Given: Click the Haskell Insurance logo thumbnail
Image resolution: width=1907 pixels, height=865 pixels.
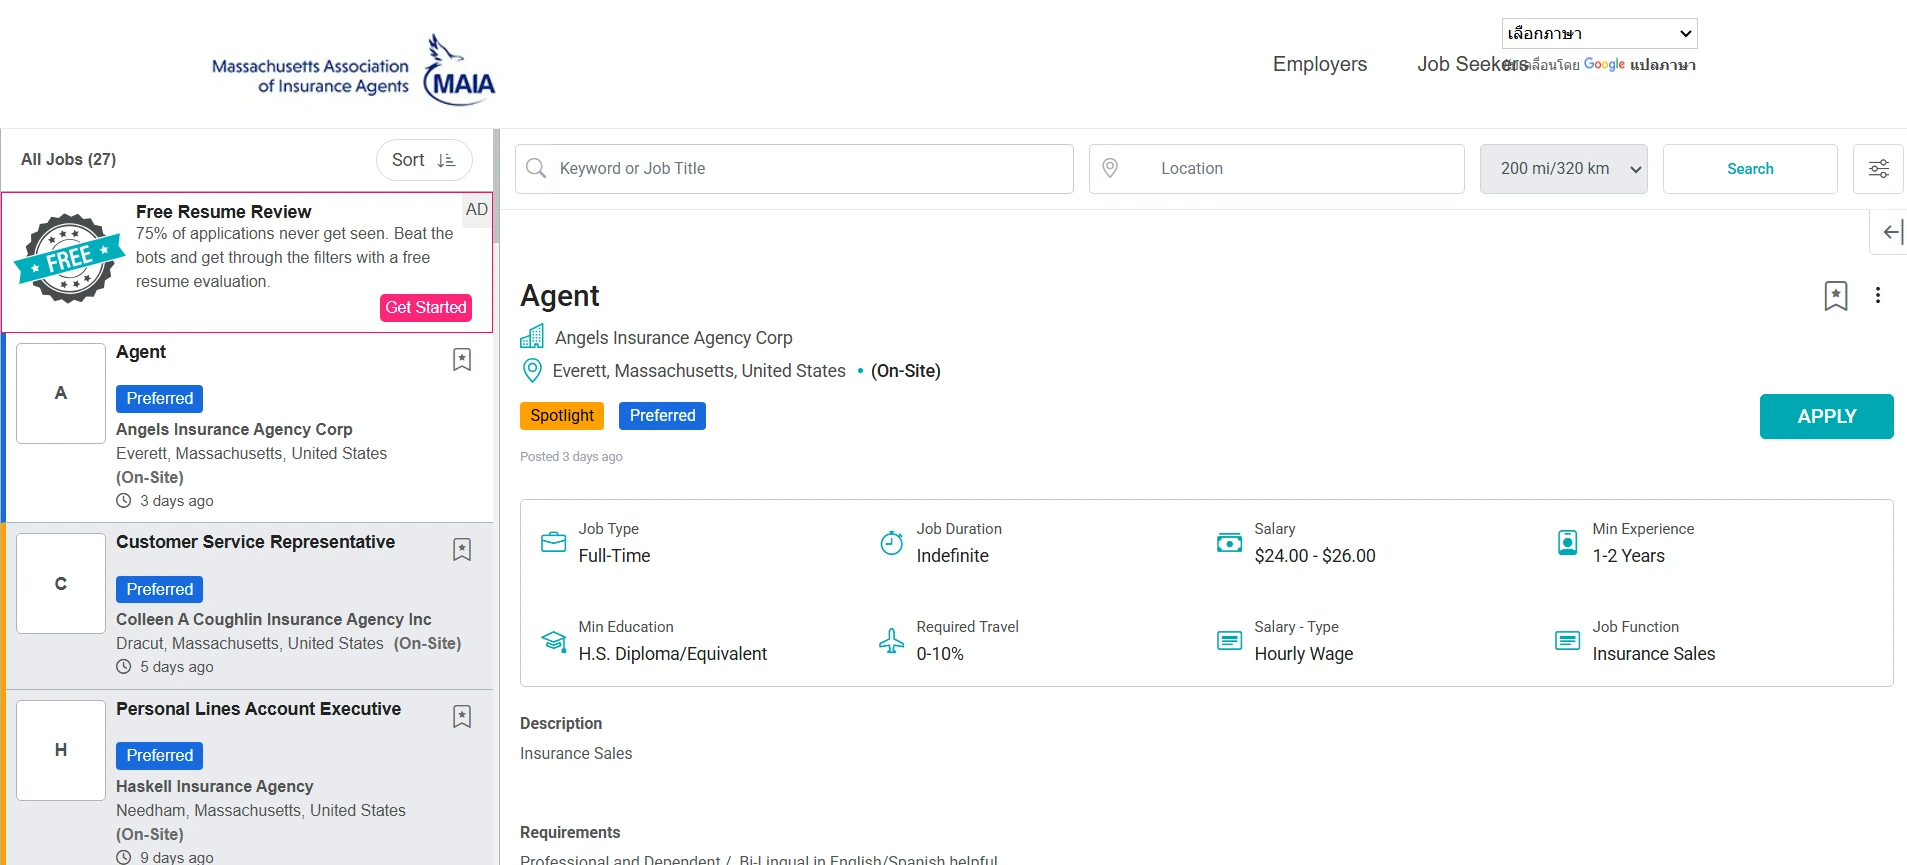Looking at the screenshot, I should pyautogui.click(x=61, y=750).
